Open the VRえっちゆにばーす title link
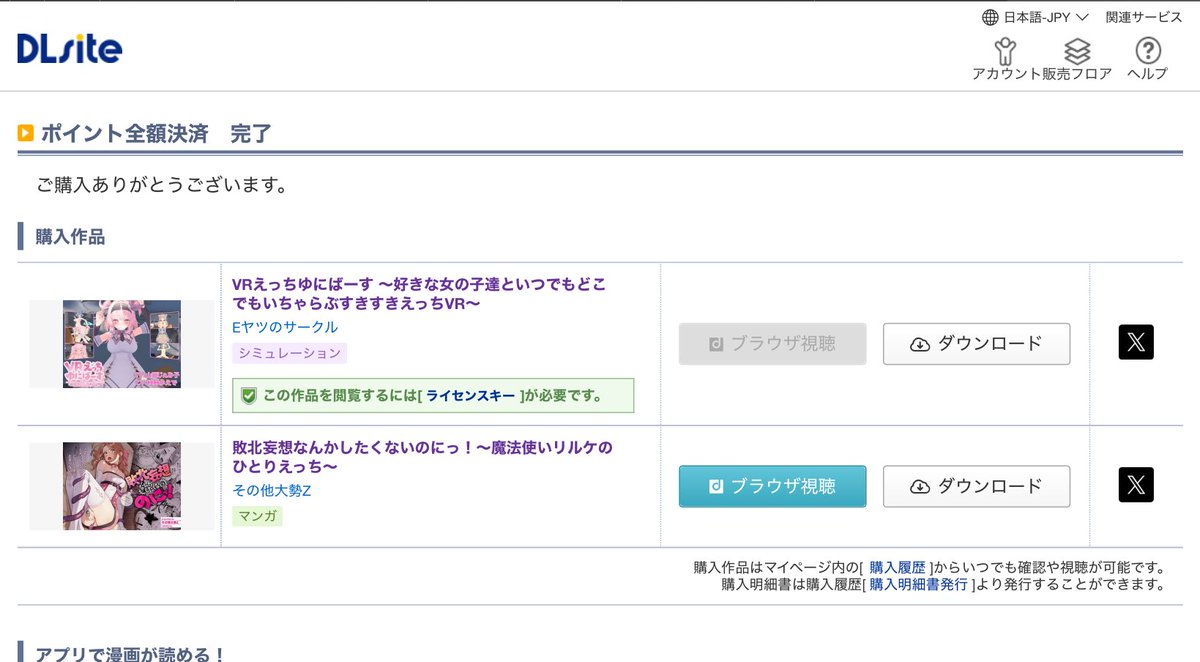 [x=419, y=293]
